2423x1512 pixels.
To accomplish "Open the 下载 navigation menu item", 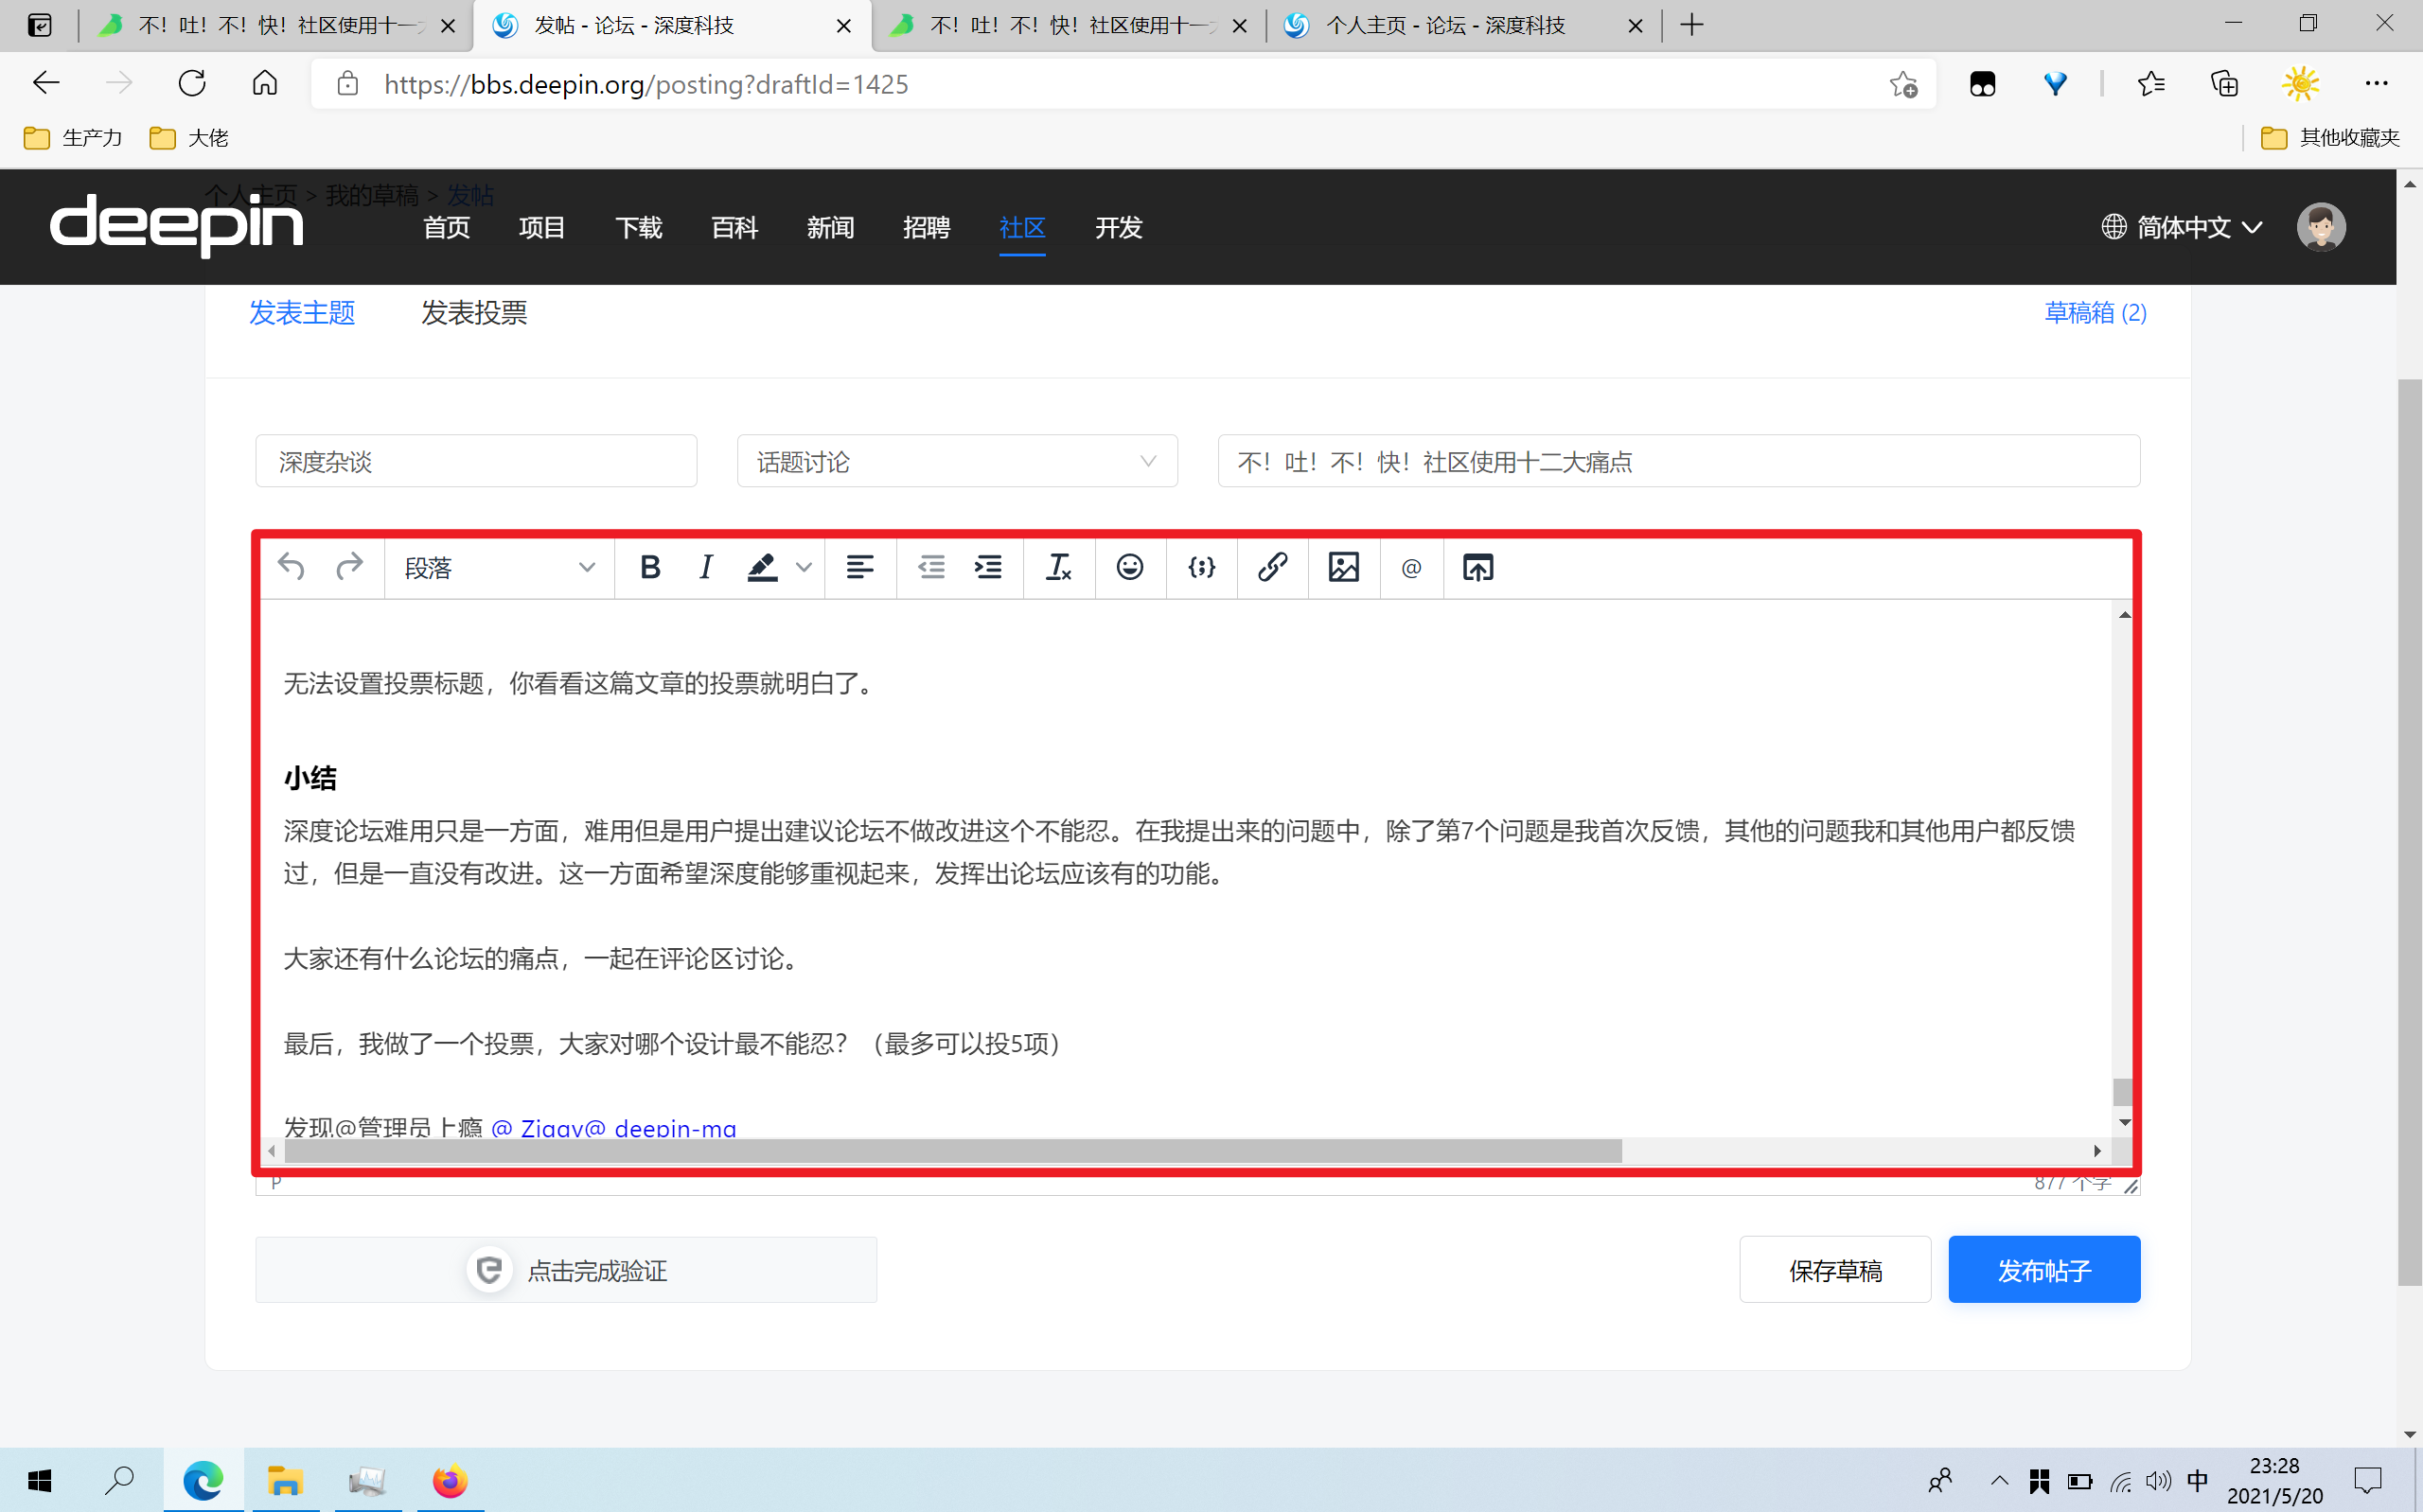I will tap(638, 228).
